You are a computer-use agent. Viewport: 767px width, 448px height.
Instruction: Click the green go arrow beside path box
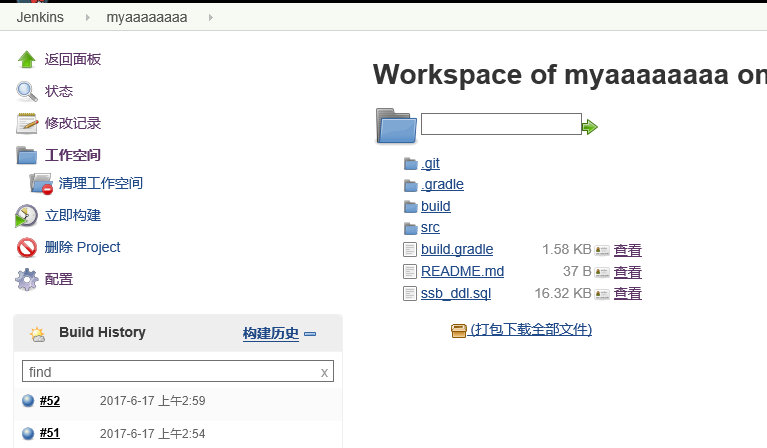[x=590, y=127]
